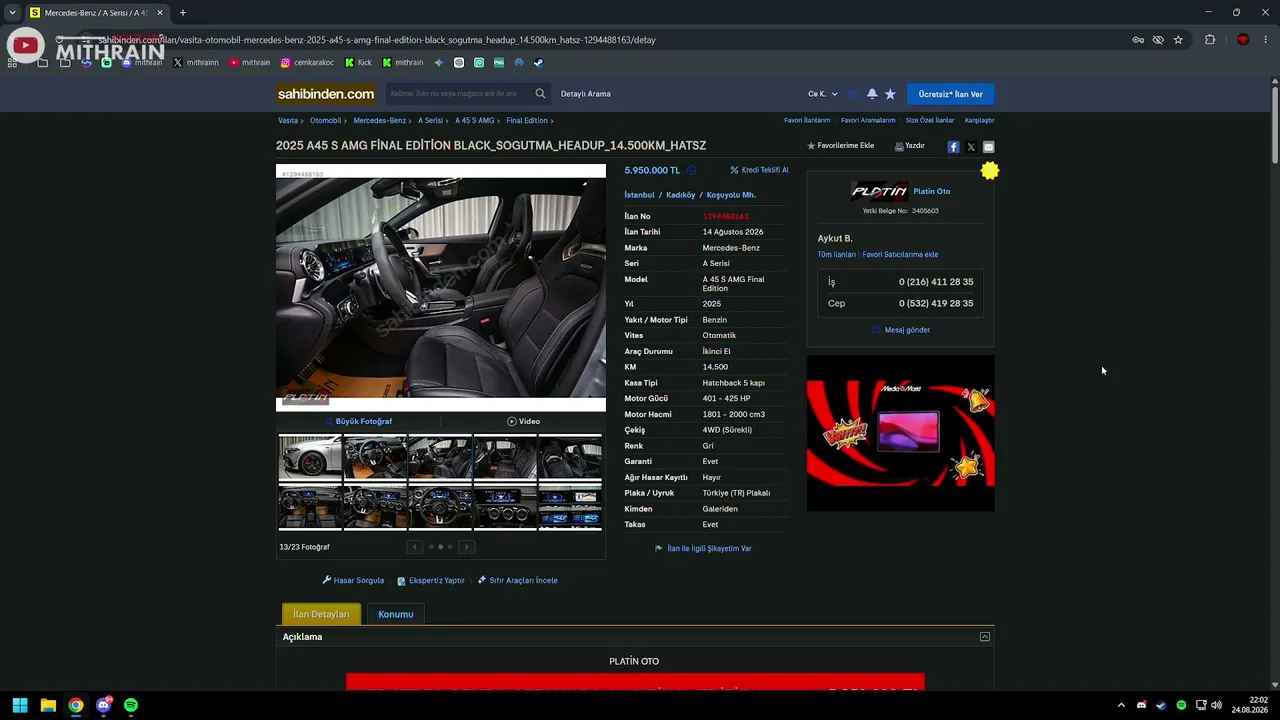Screen dimensions: 1280x720
Task: Open the Discord mithrain bookmark
Action: click(x=142, y=63)
